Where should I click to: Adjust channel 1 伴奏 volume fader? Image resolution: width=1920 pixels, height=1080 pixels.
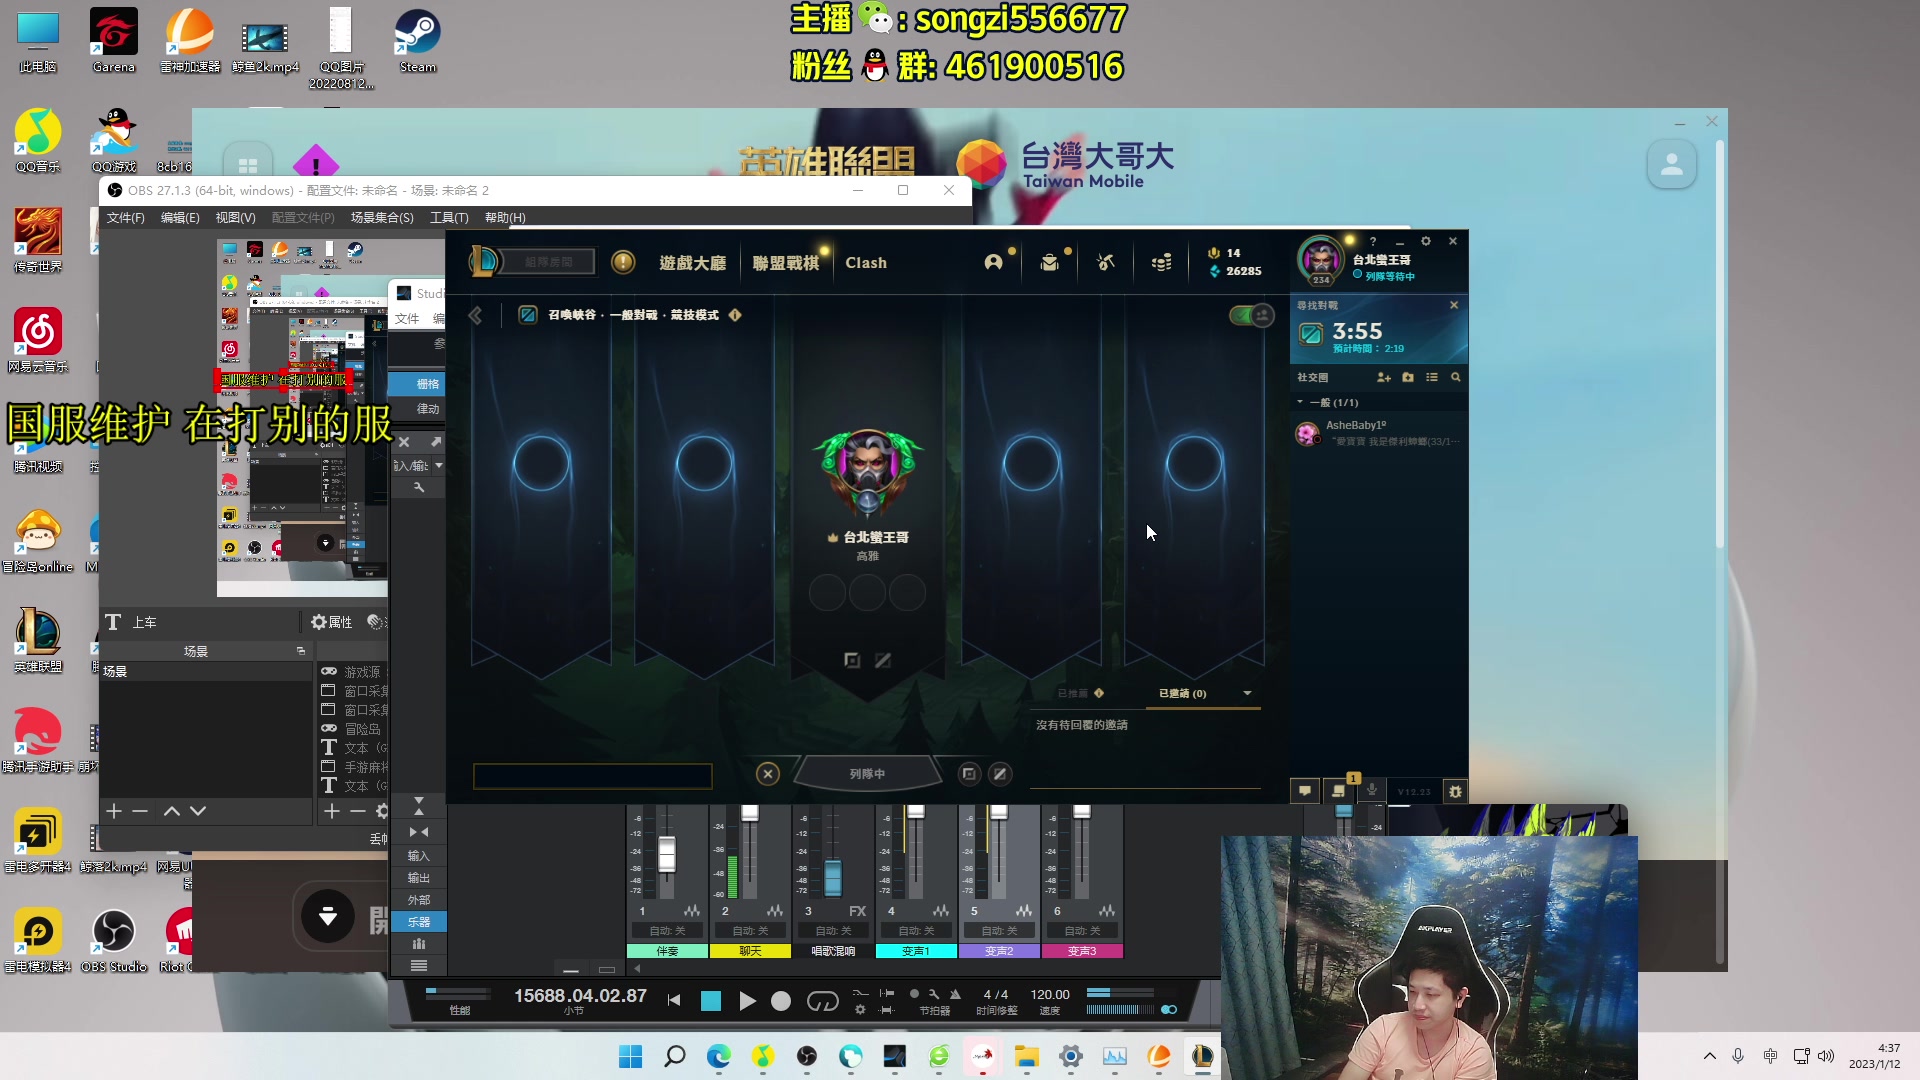point(667,854)
